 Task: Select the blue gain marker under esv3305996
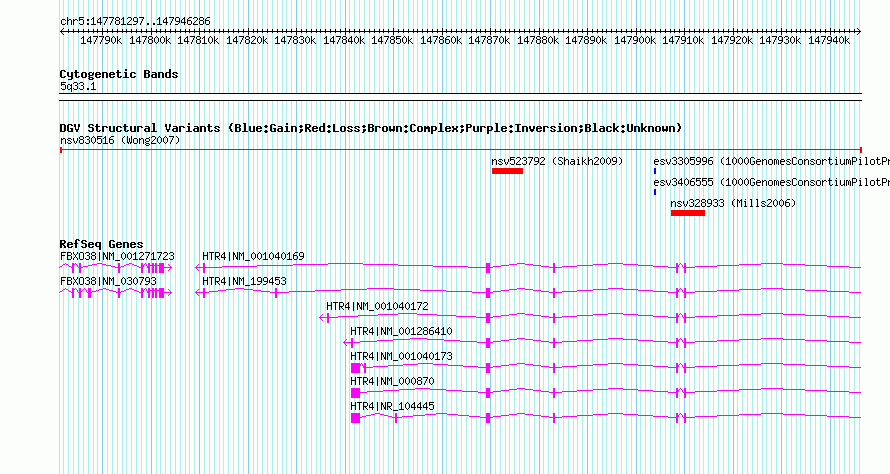tap(655, 171)
